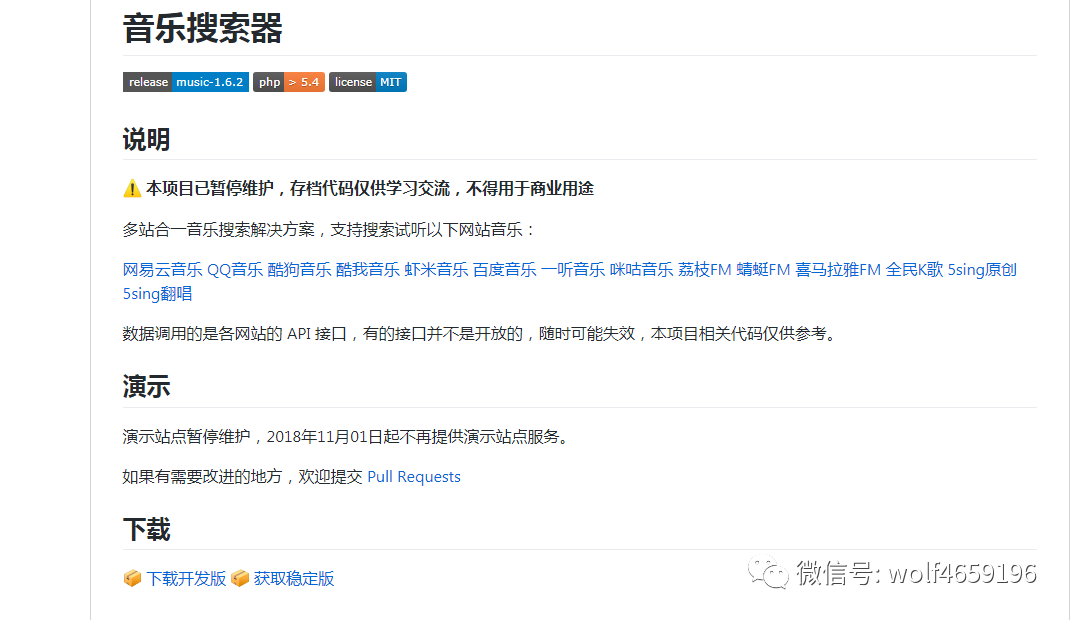Click package icon before 获取稳定版

(240, 578)
